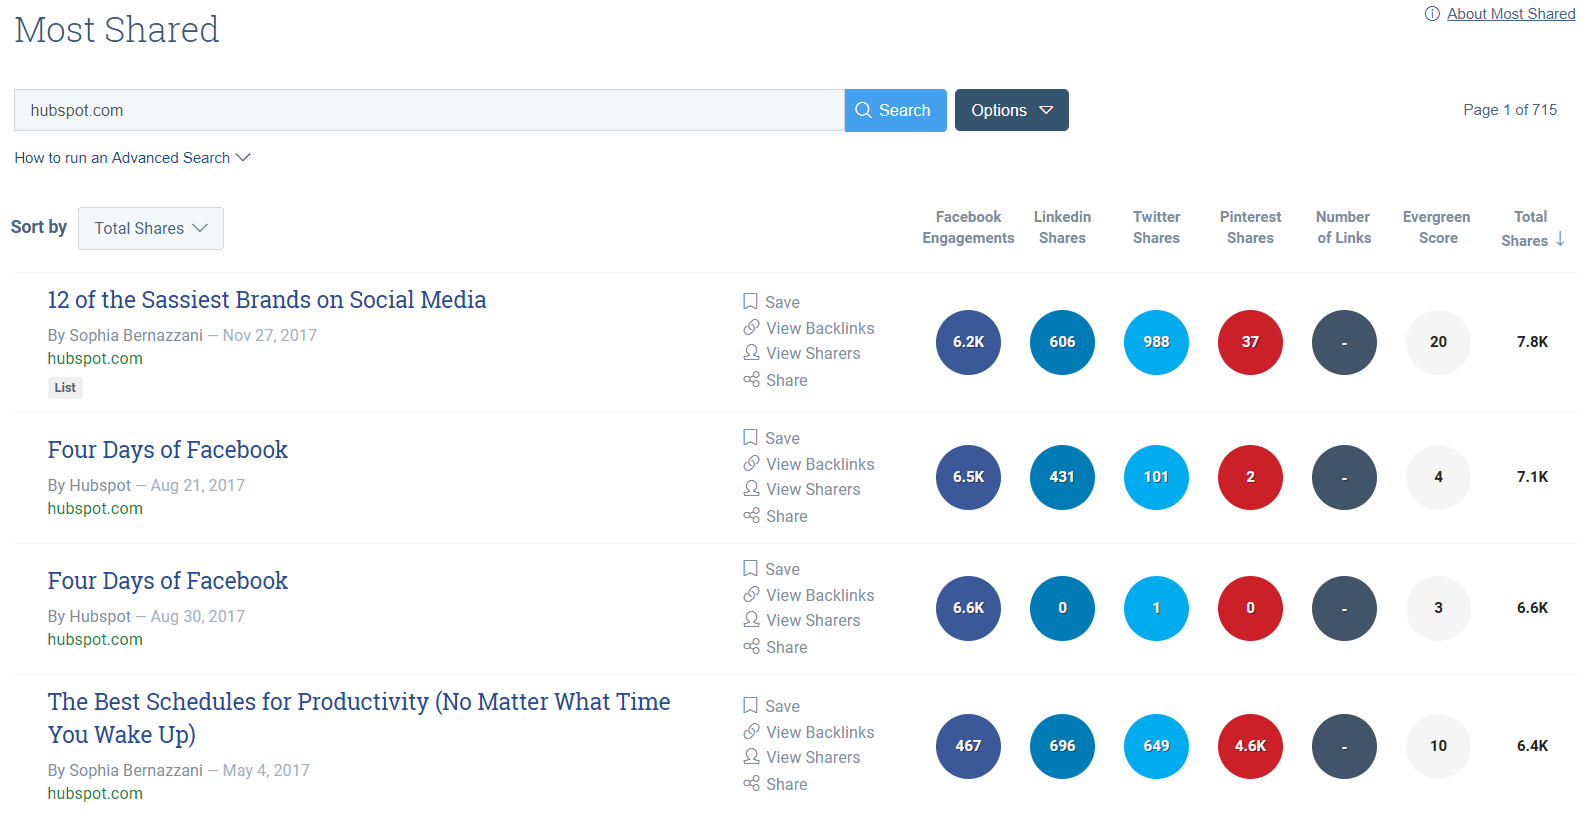The width and height of the screenshot is (1588, 814).
Task: Click Save bookmark icon for Productivity Schedules article
Action: point(750,705)
